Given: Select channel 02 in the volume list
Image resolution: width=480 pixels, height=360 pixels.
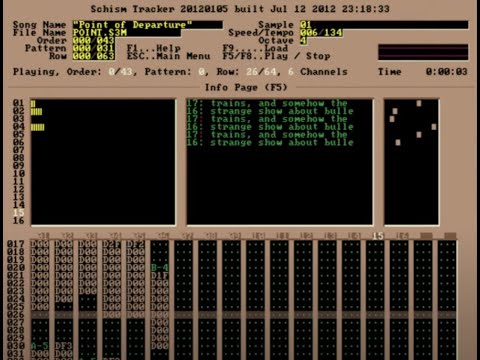Looking at the screenshot, I should (x=19, y=111).
